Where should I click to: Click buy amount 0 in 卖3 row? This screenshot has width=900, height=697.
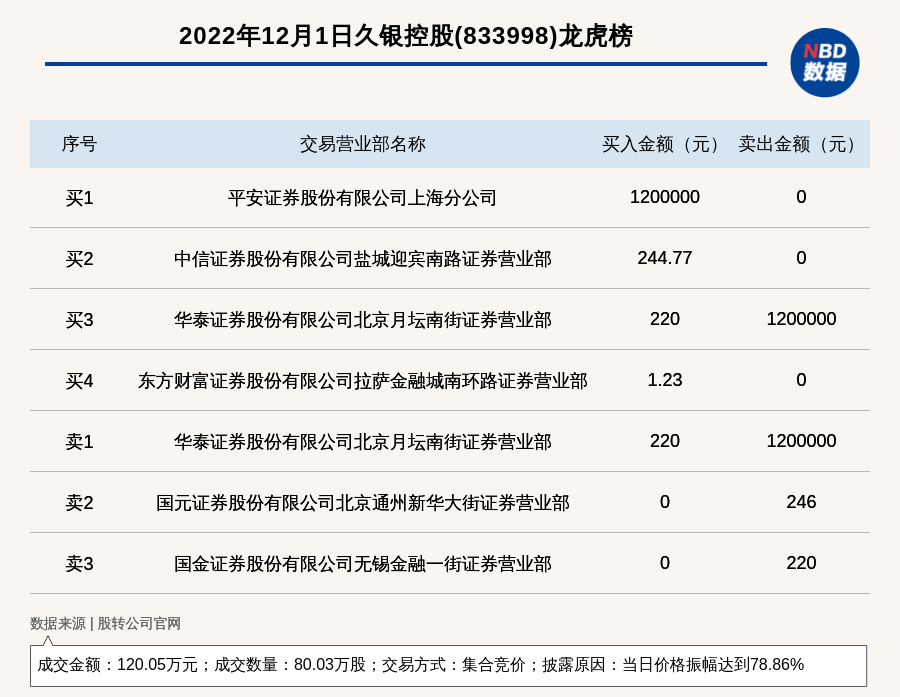click(x=665, y=562)
